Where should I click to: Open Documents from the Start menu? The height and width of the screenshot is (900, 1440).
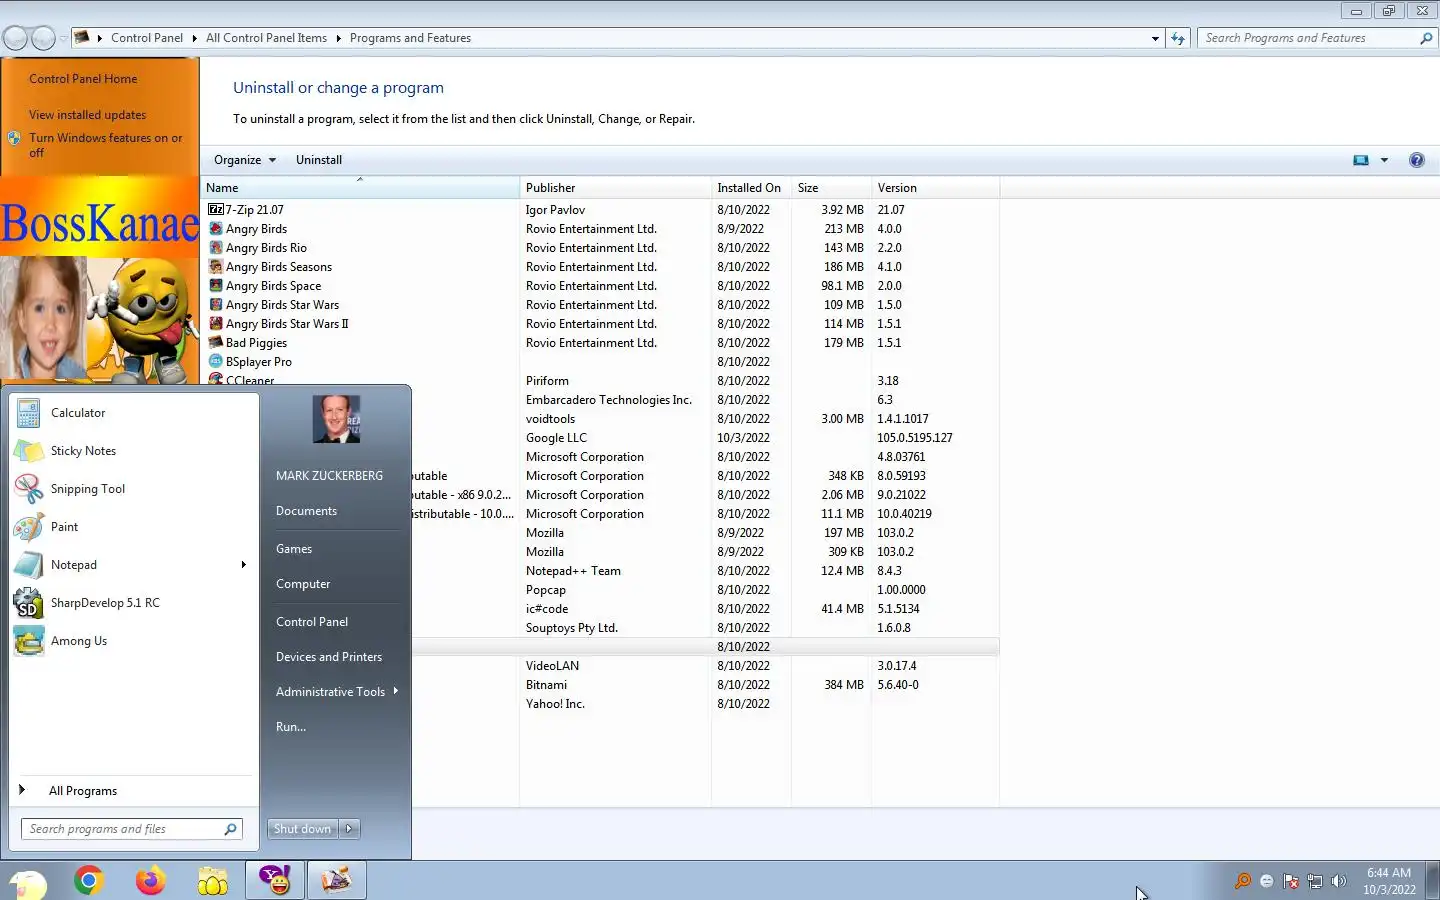(306, 511)
